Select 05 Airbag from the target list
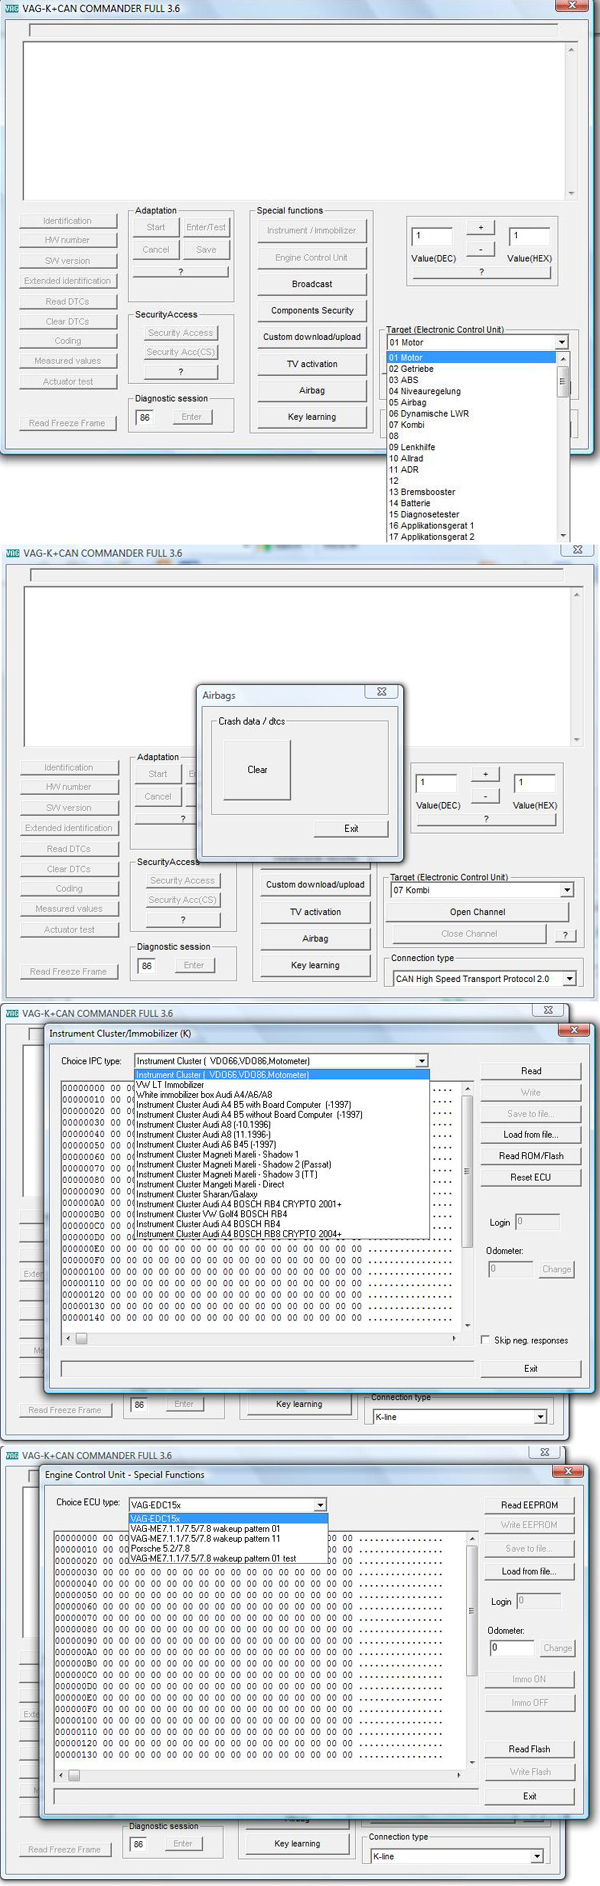600x1886 pixels. pos(408,403)
